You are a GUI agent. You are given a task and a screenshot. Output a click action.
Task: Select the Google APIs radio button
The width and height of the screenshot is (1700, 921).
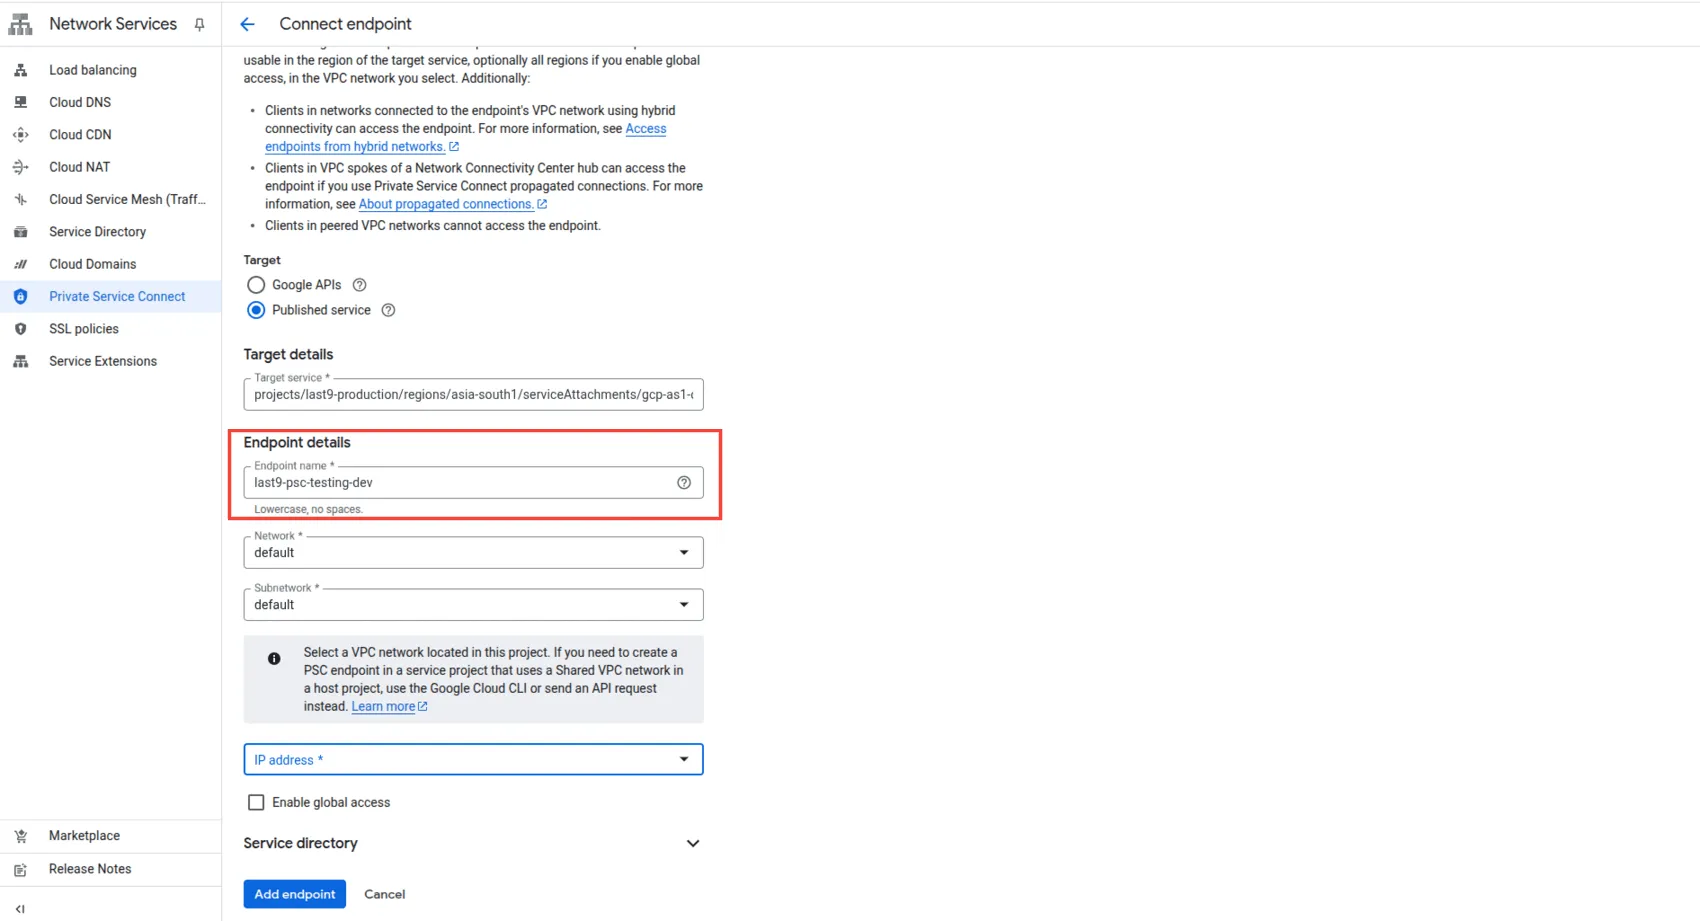[256, 285]
